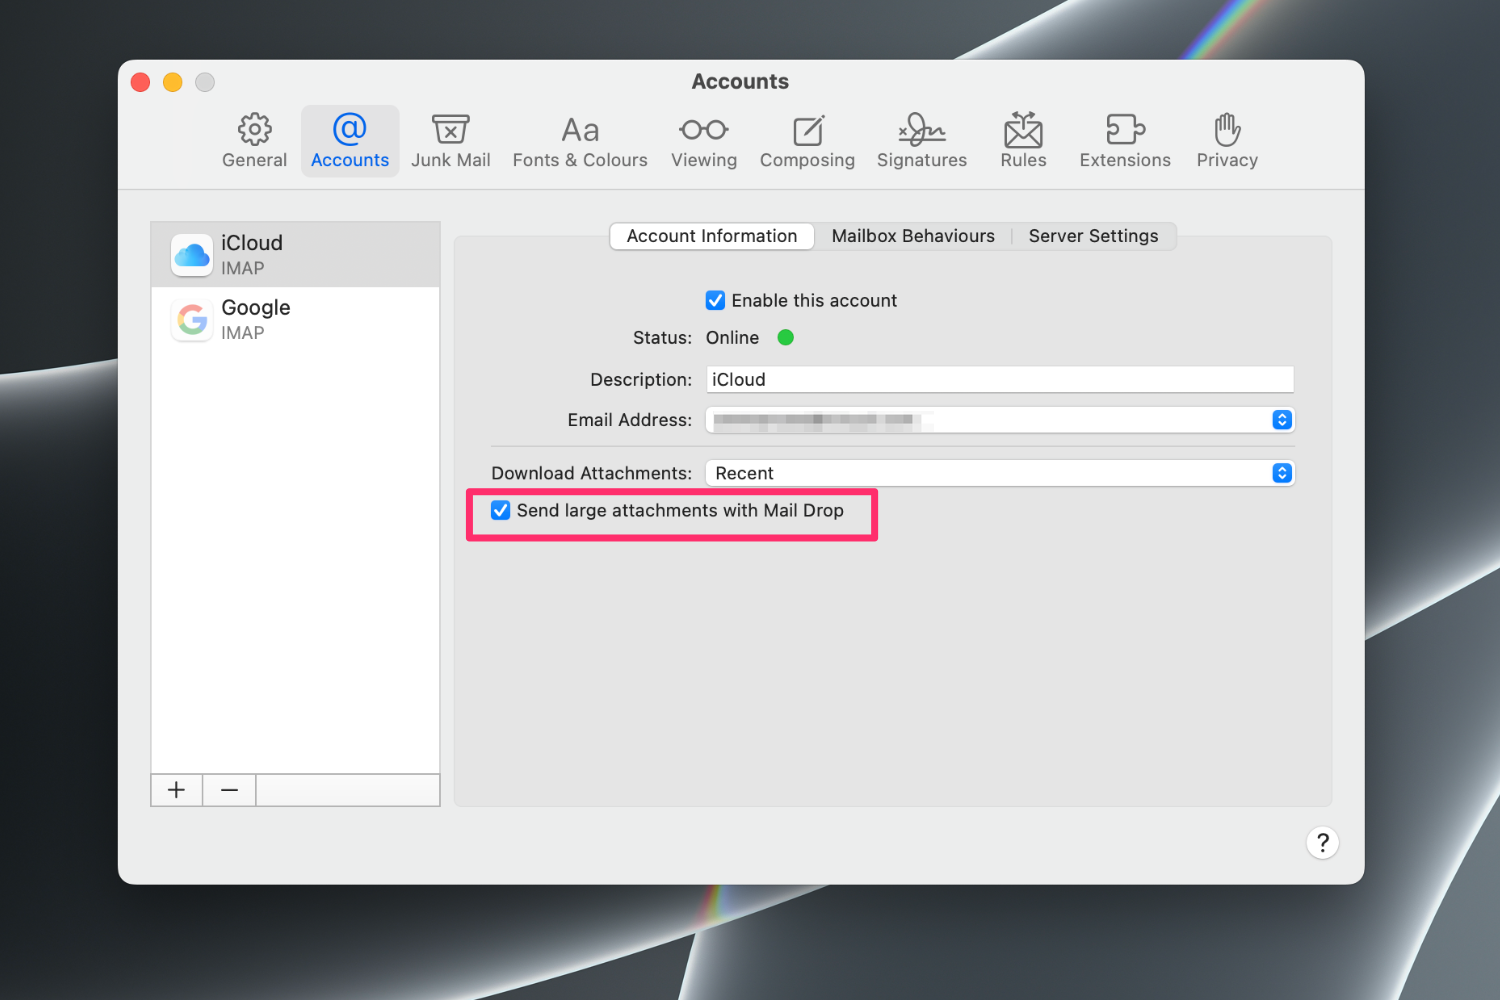Click the Viewing preferences icon
The width and height of the screenshot is (1500, 1000).
[704, 140]
